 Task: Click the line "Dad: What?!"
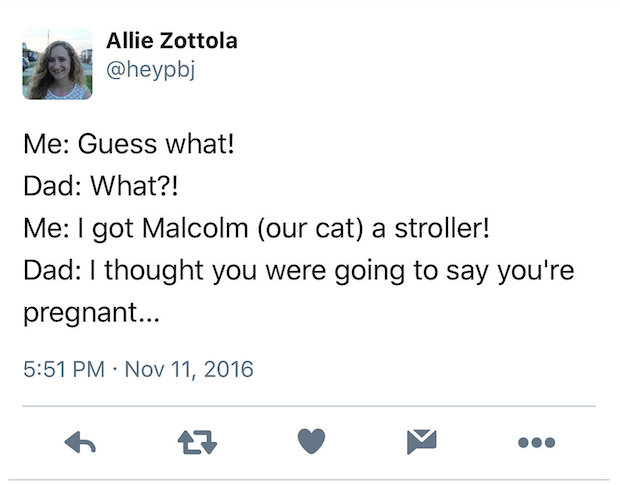[x=104, y=187]
